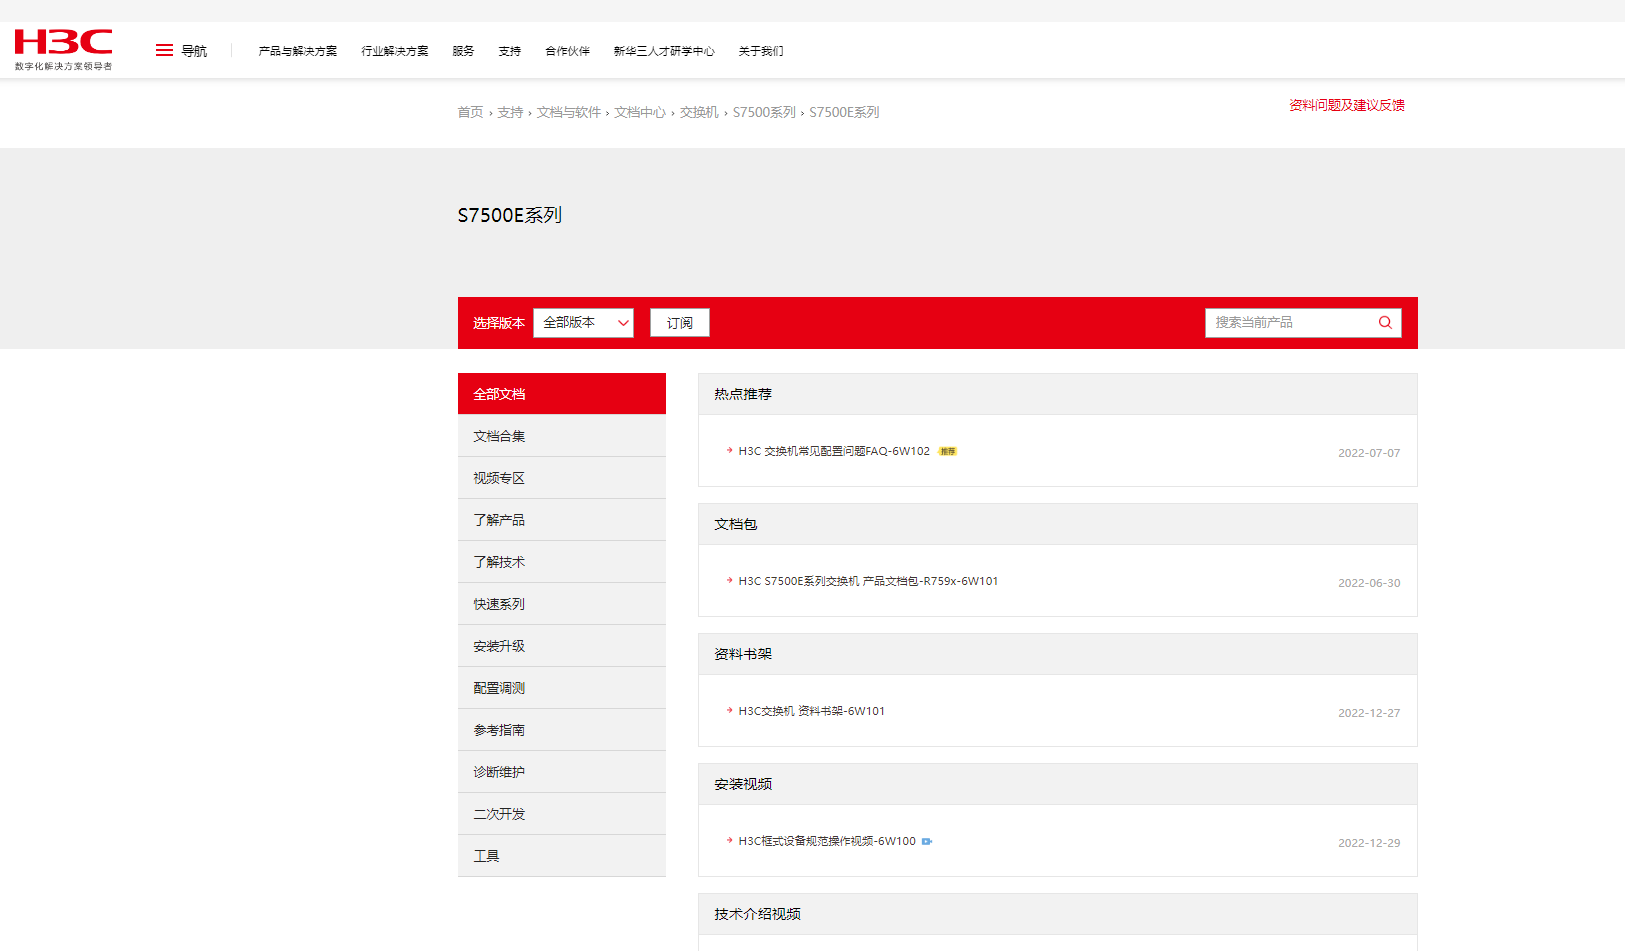Click the video icon beside H3C框式设备规范操作视频
Image resolution: width=1625 pixels, height=951 pixels.
click(927, 841)
